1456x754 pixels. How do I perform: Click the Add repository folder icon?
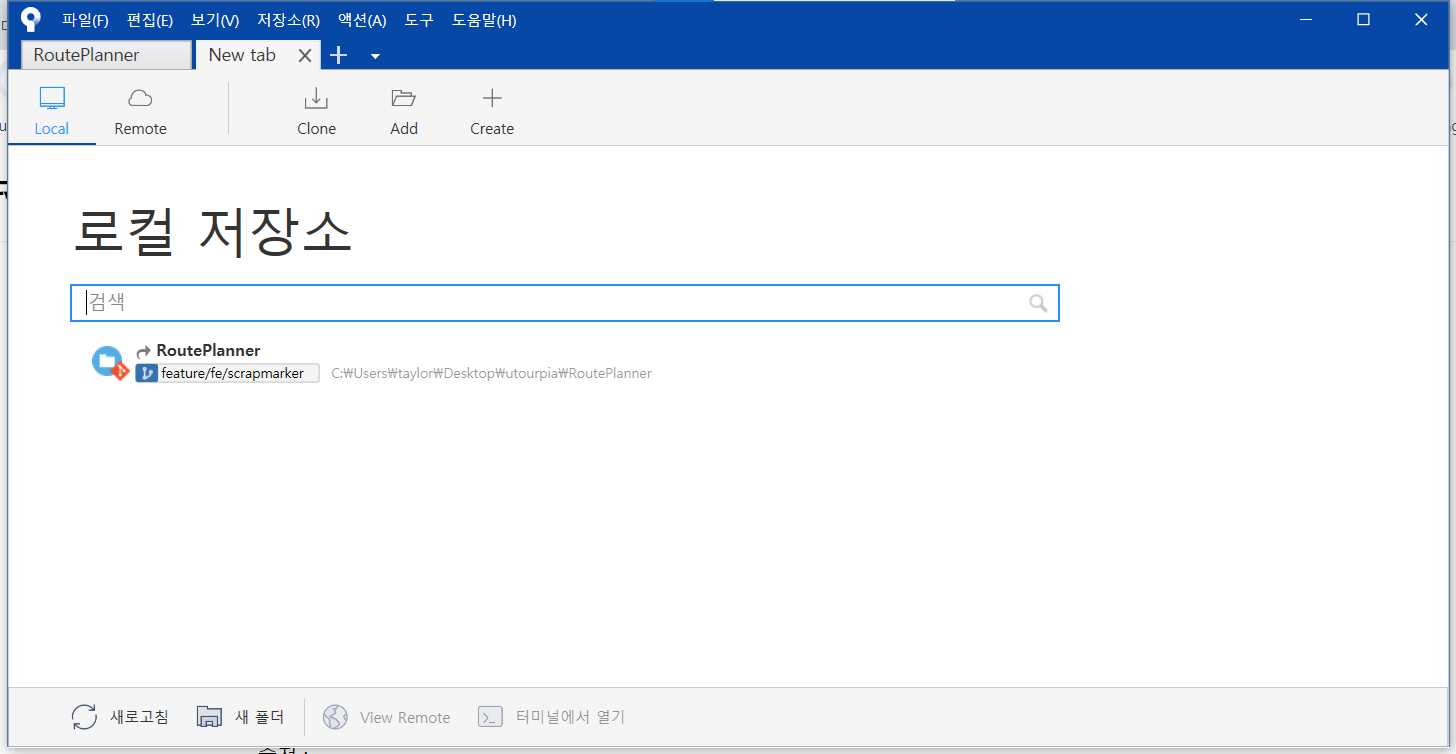tap(404, 98)
